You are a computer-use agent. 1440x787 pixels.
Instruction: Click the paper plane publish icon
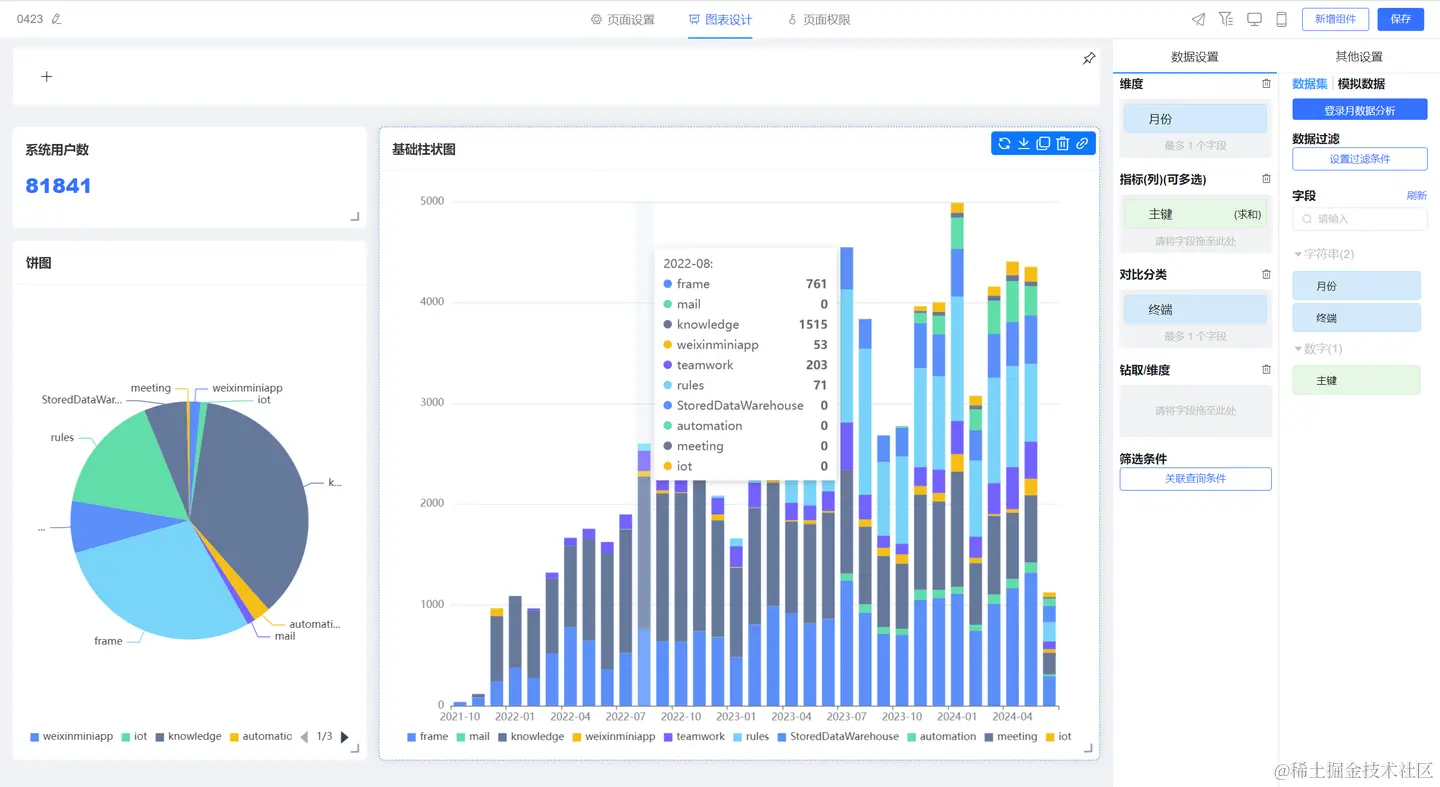coord(1198,19)
